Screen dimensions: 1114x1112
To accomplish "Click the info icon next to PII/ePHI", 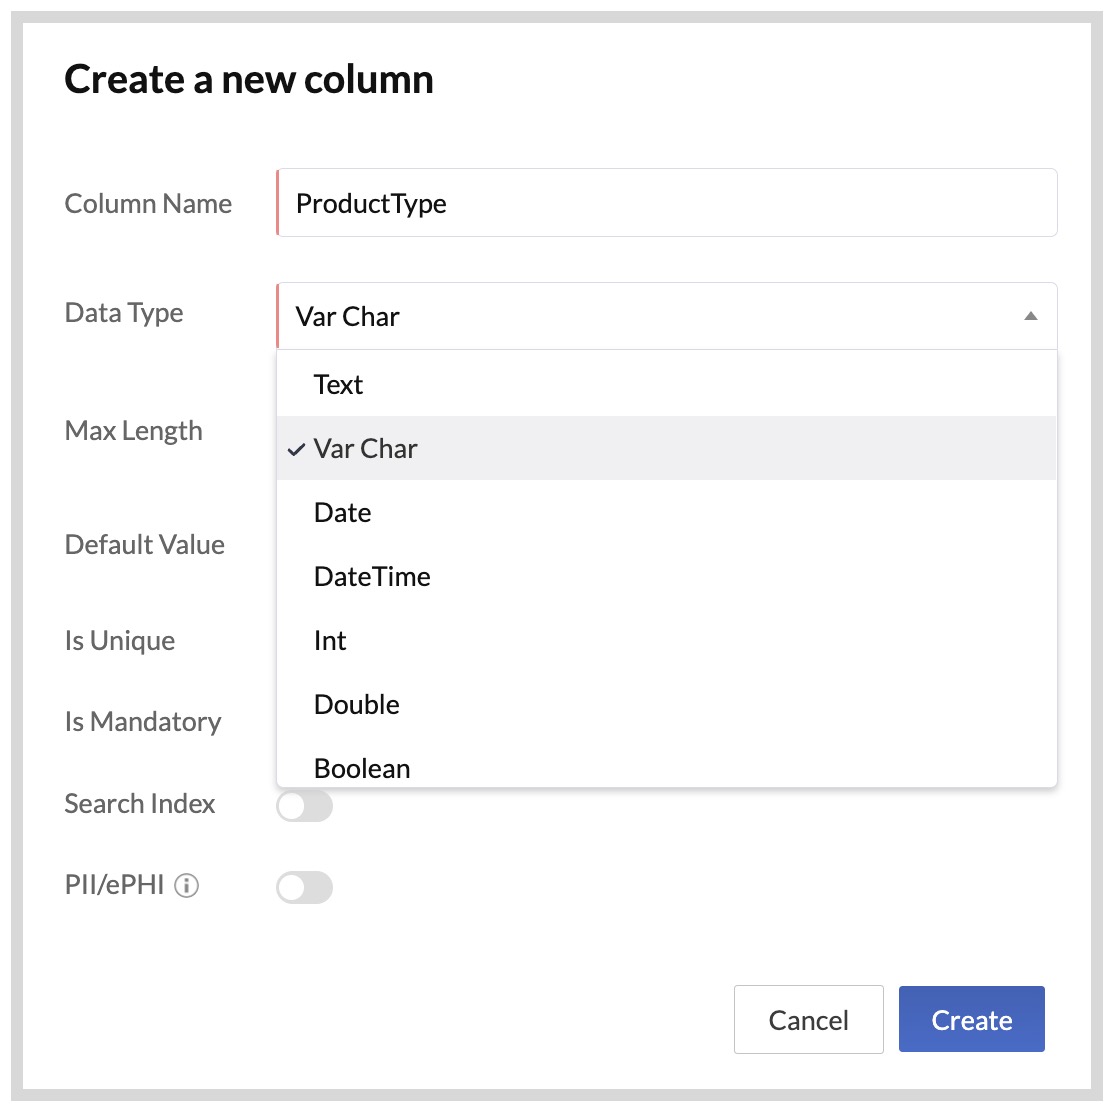I will click(189, 885).
